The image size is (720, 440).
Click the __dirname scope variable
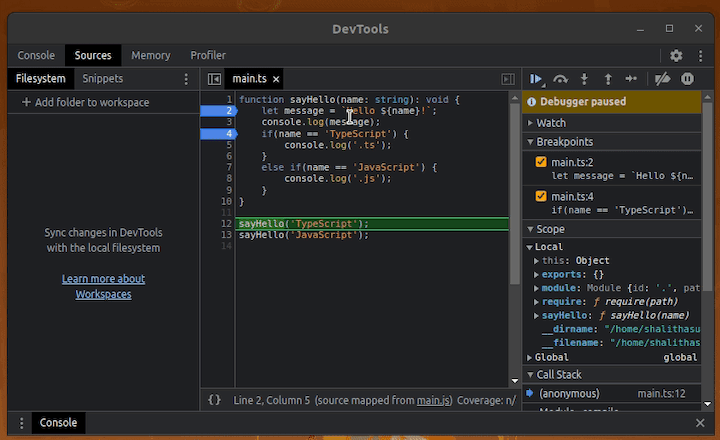pos(620,329)
